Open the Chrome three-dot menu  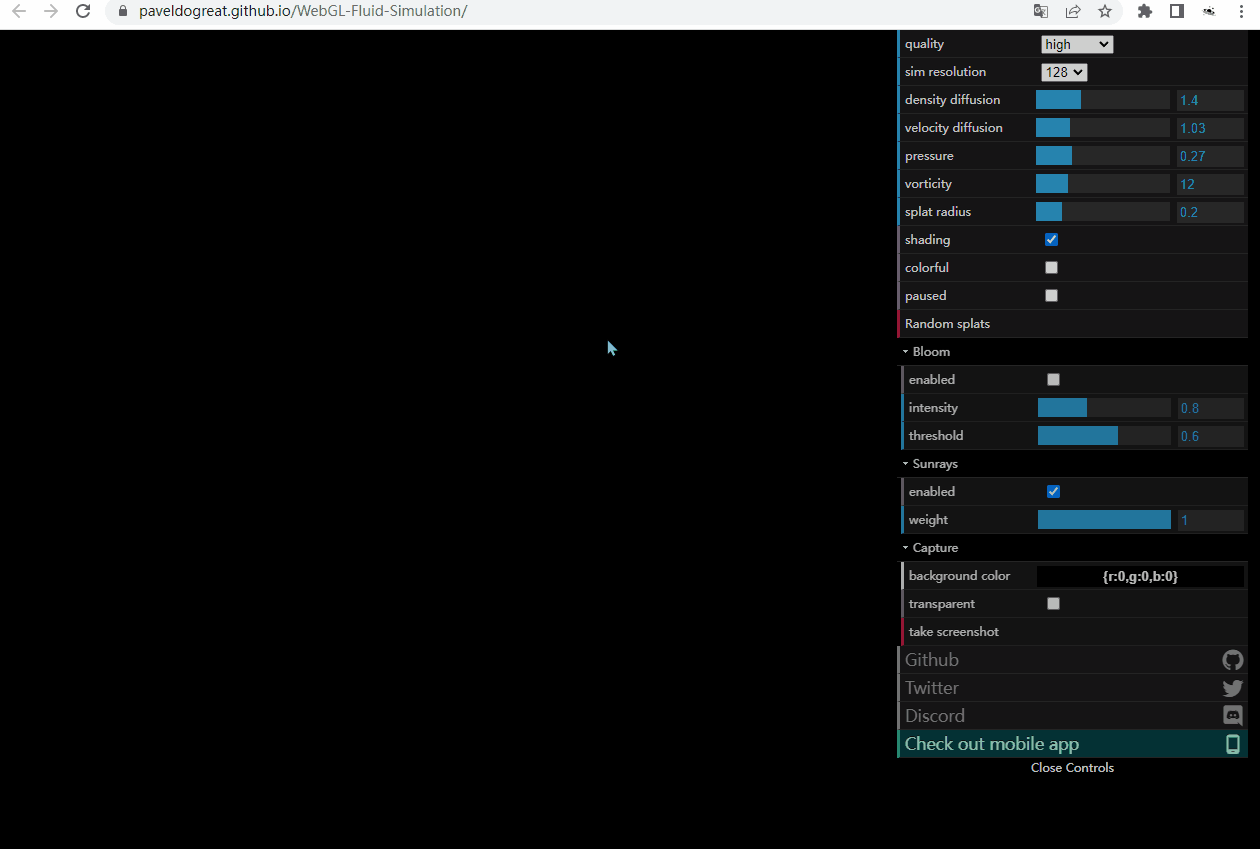point(1241,11)
